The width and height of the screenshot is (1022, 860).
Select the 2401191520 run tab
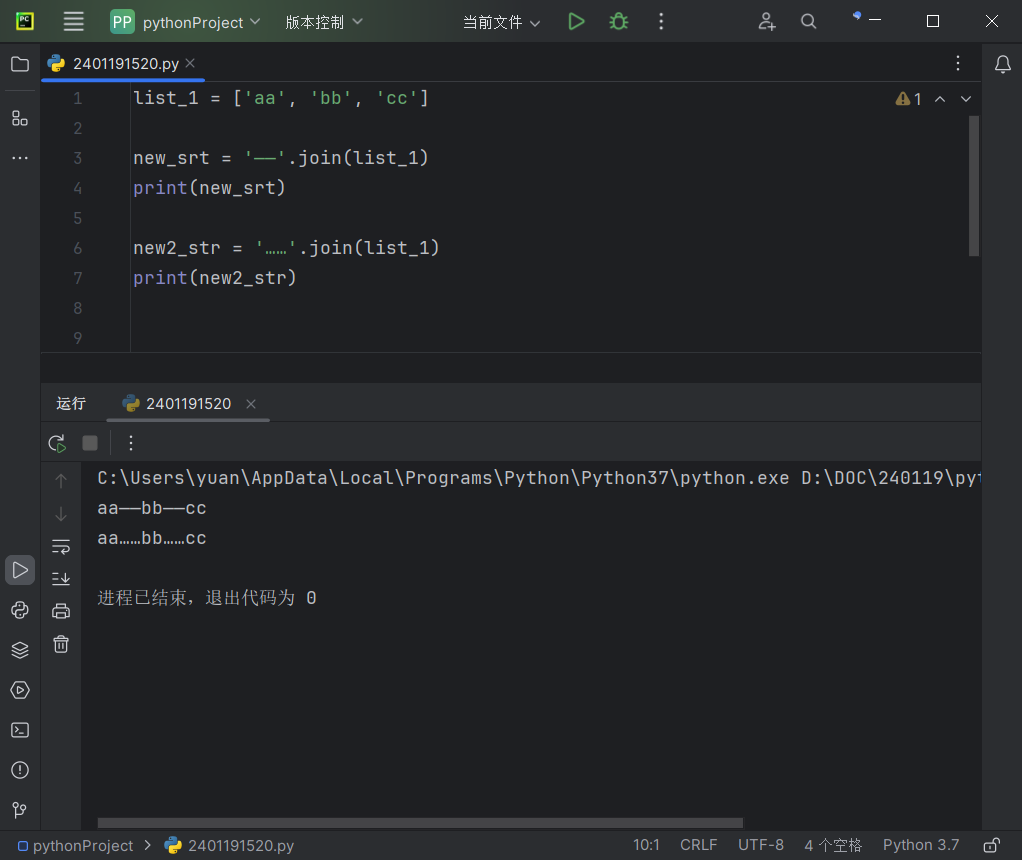(188, 404)
